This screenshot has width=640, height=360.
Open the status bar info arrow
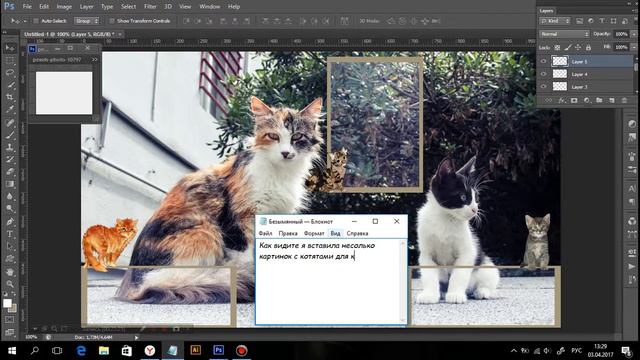[136, 338]
